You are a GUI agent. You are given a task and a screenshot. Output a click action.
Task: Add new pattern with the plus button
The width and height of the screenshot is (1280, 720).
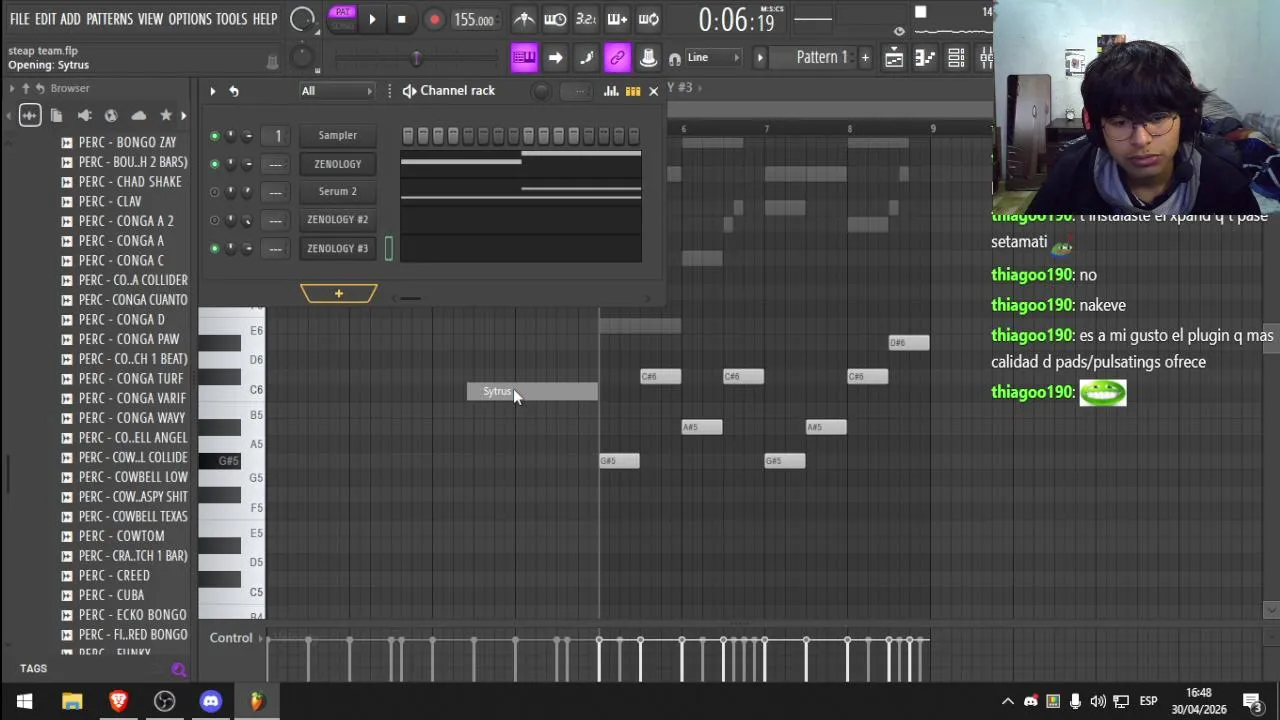click(865, 58)
